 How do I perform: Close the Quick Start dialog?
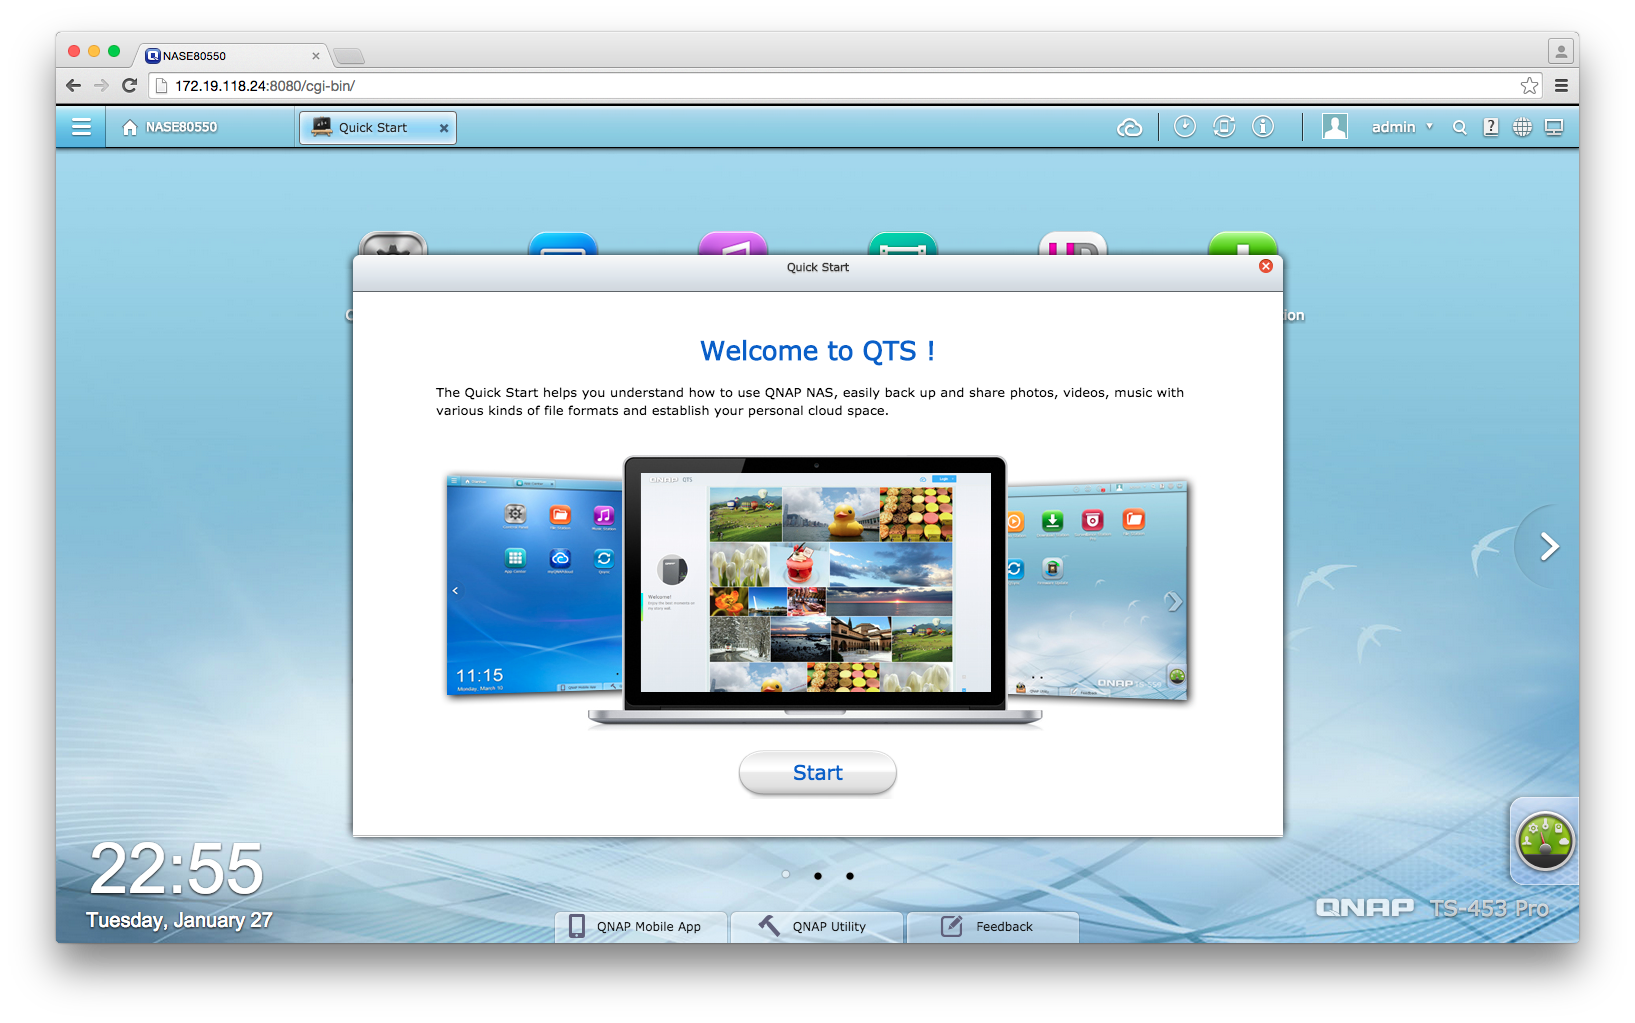tap(1266, 266)
